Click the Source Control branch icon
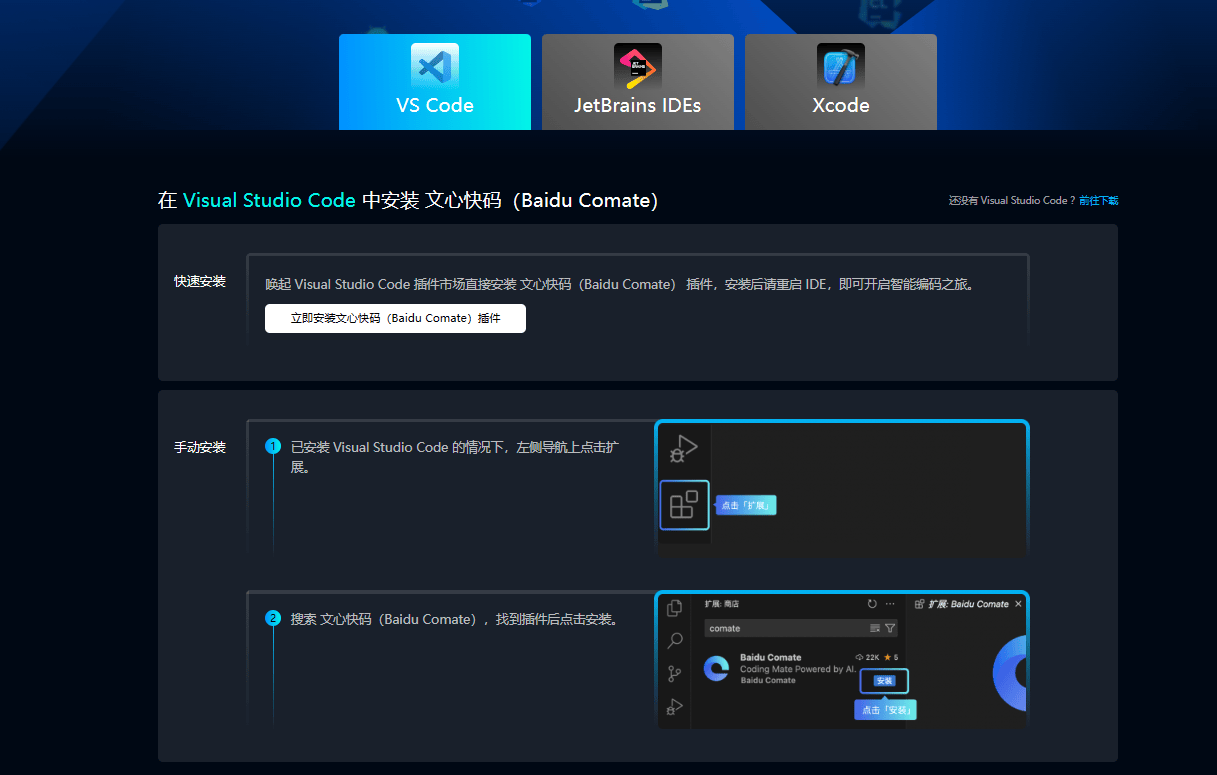This screenshot has height=775, width=1217. [675, 674]
